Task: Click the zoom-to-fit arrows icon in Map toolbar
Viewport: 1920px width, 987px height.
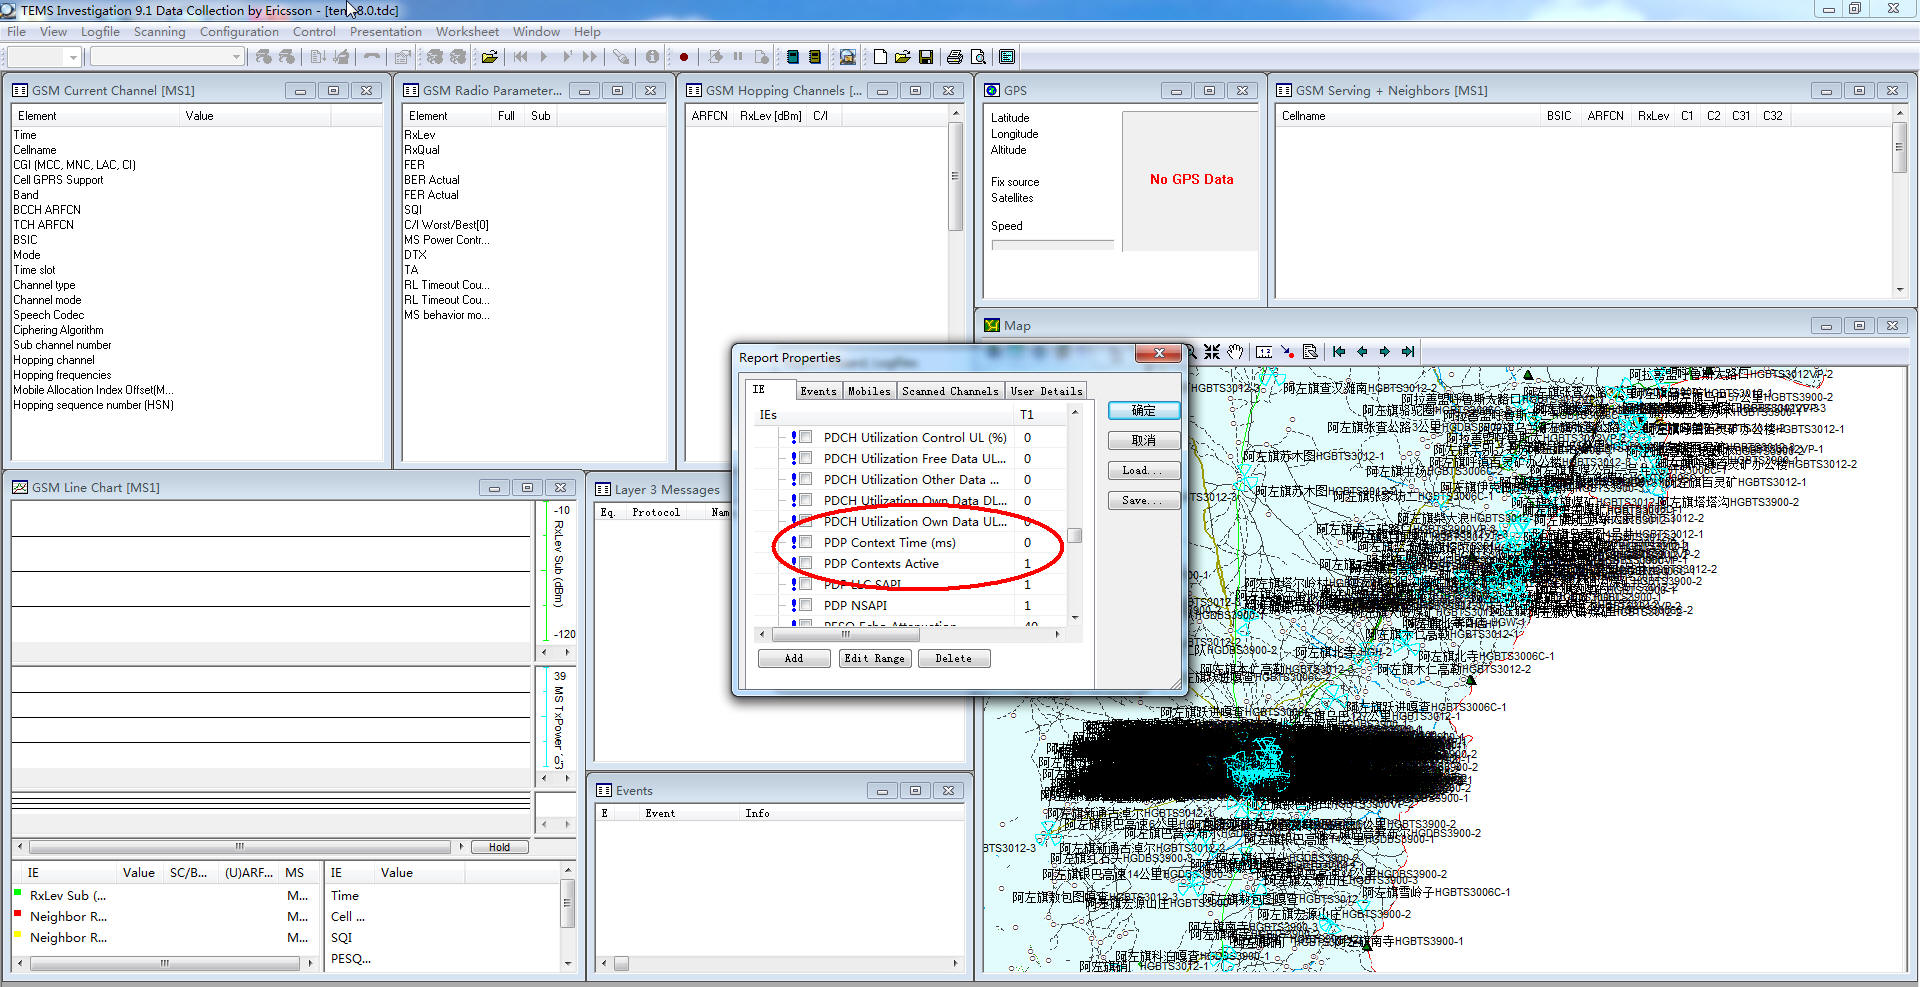Action: tap(1212, 352)
